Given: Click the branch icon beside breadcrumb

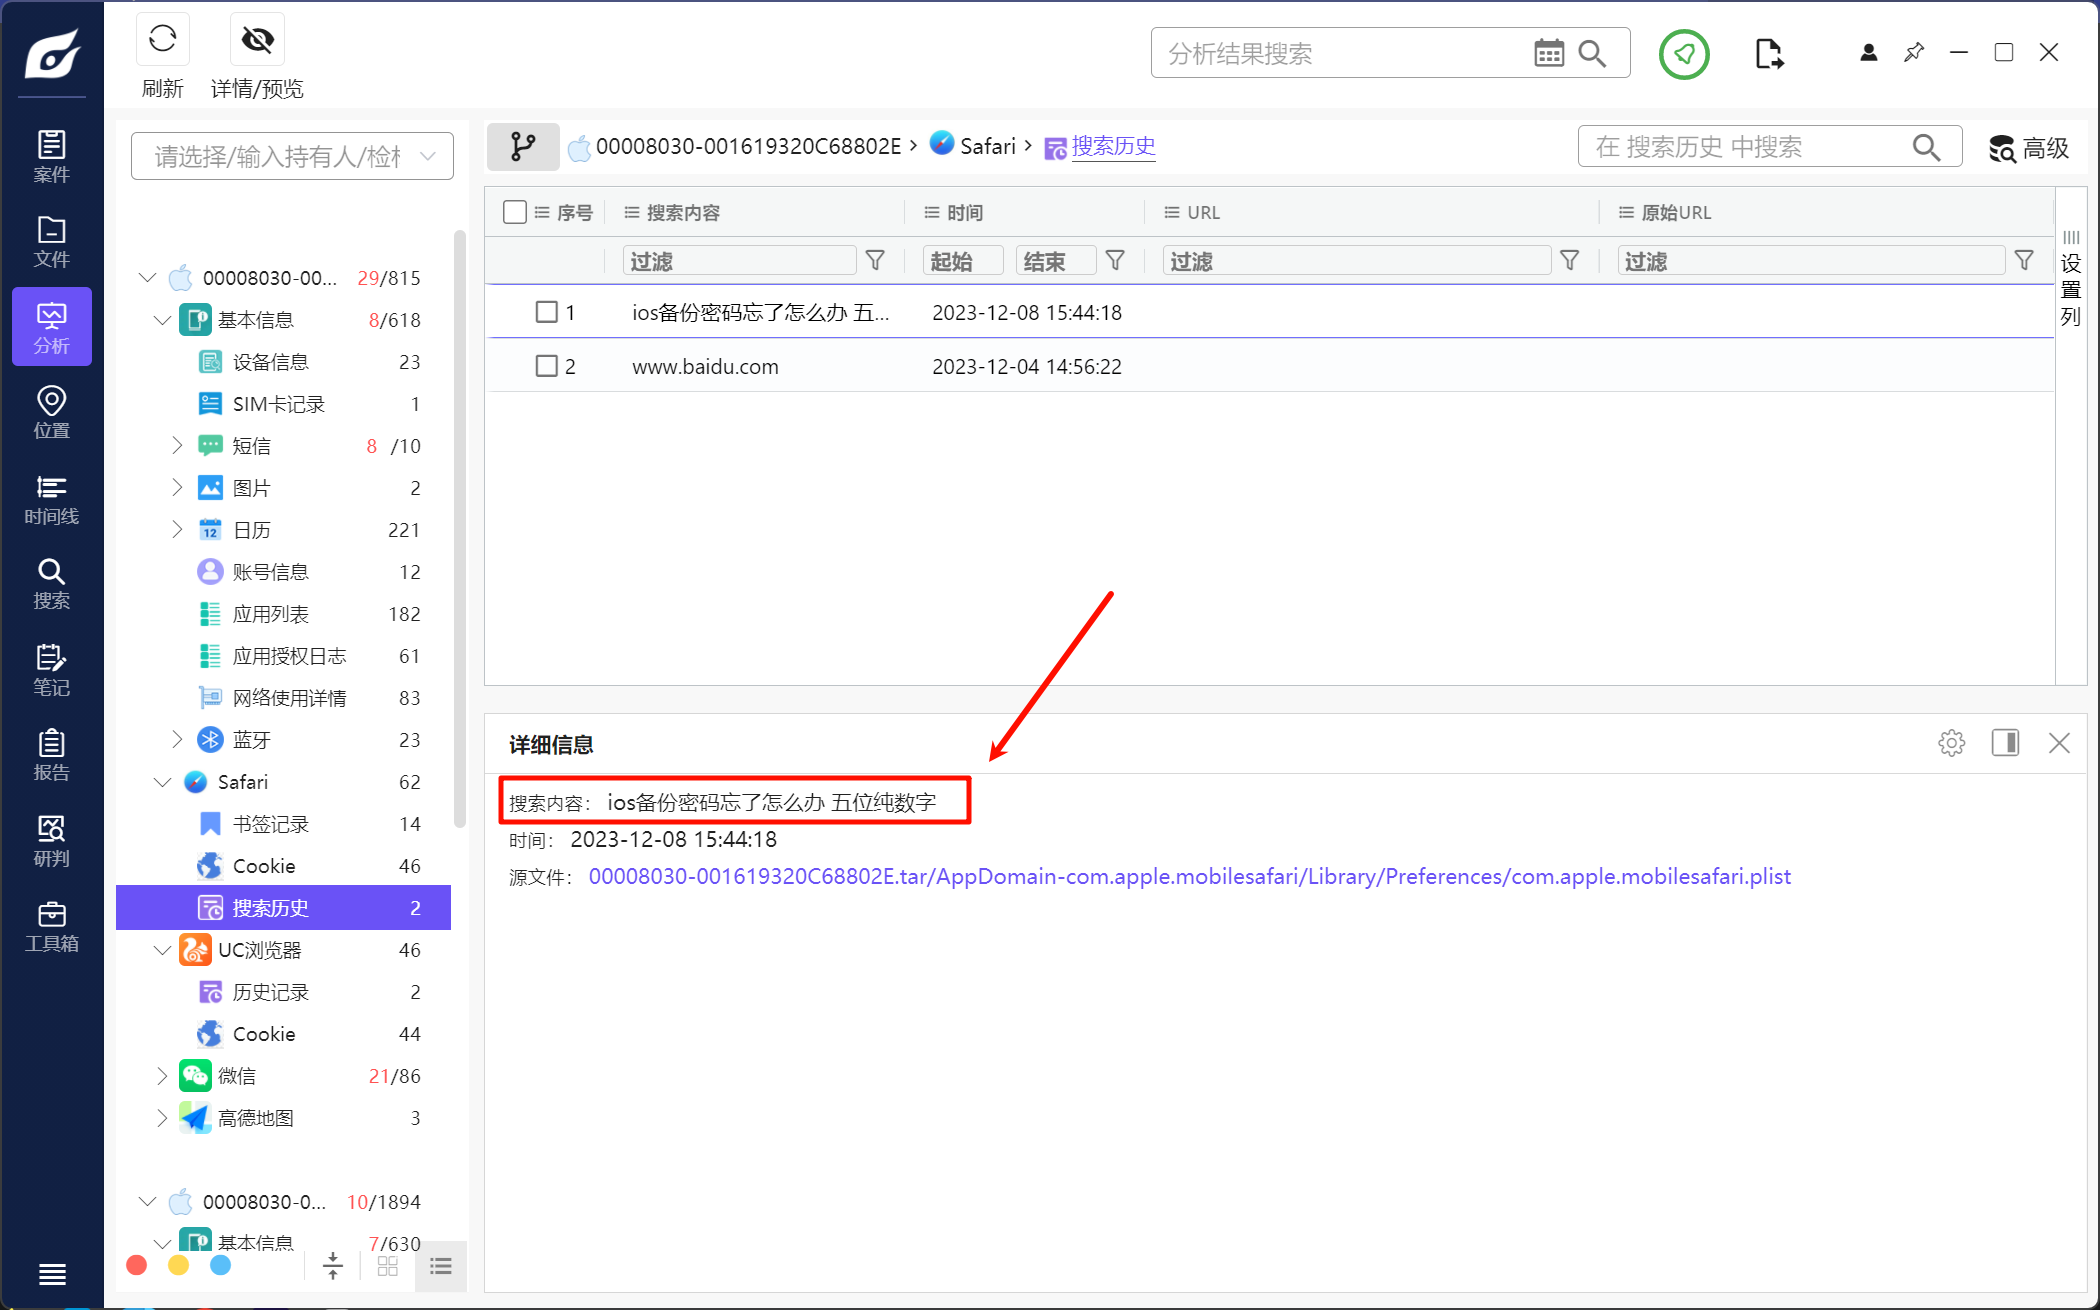Looking at the screenshot, I should [522, 147].
